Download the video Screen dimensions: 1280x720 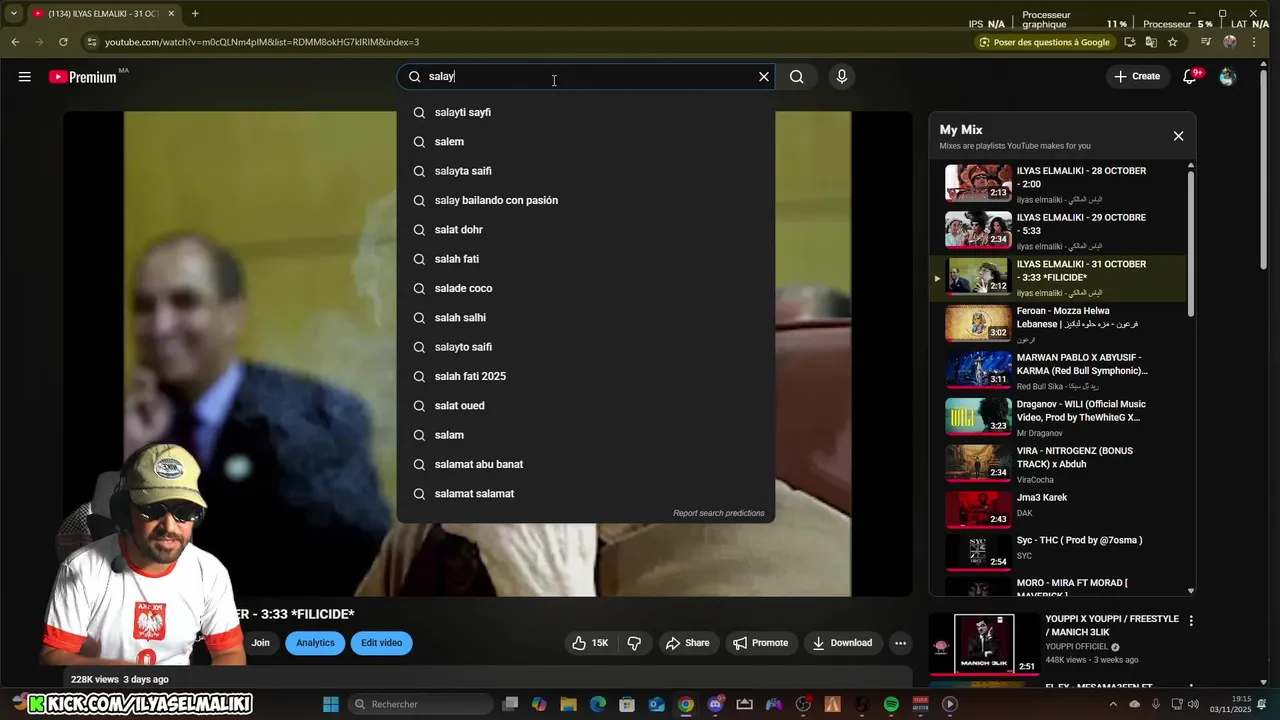[x=843, y=643]
